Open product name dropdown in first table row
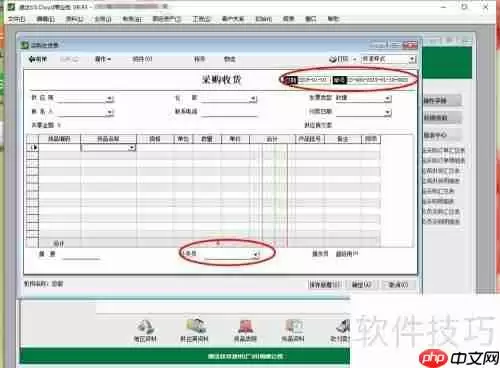Image resolution: width=500 pixels, height=368 pixels. tap(132, 147)
